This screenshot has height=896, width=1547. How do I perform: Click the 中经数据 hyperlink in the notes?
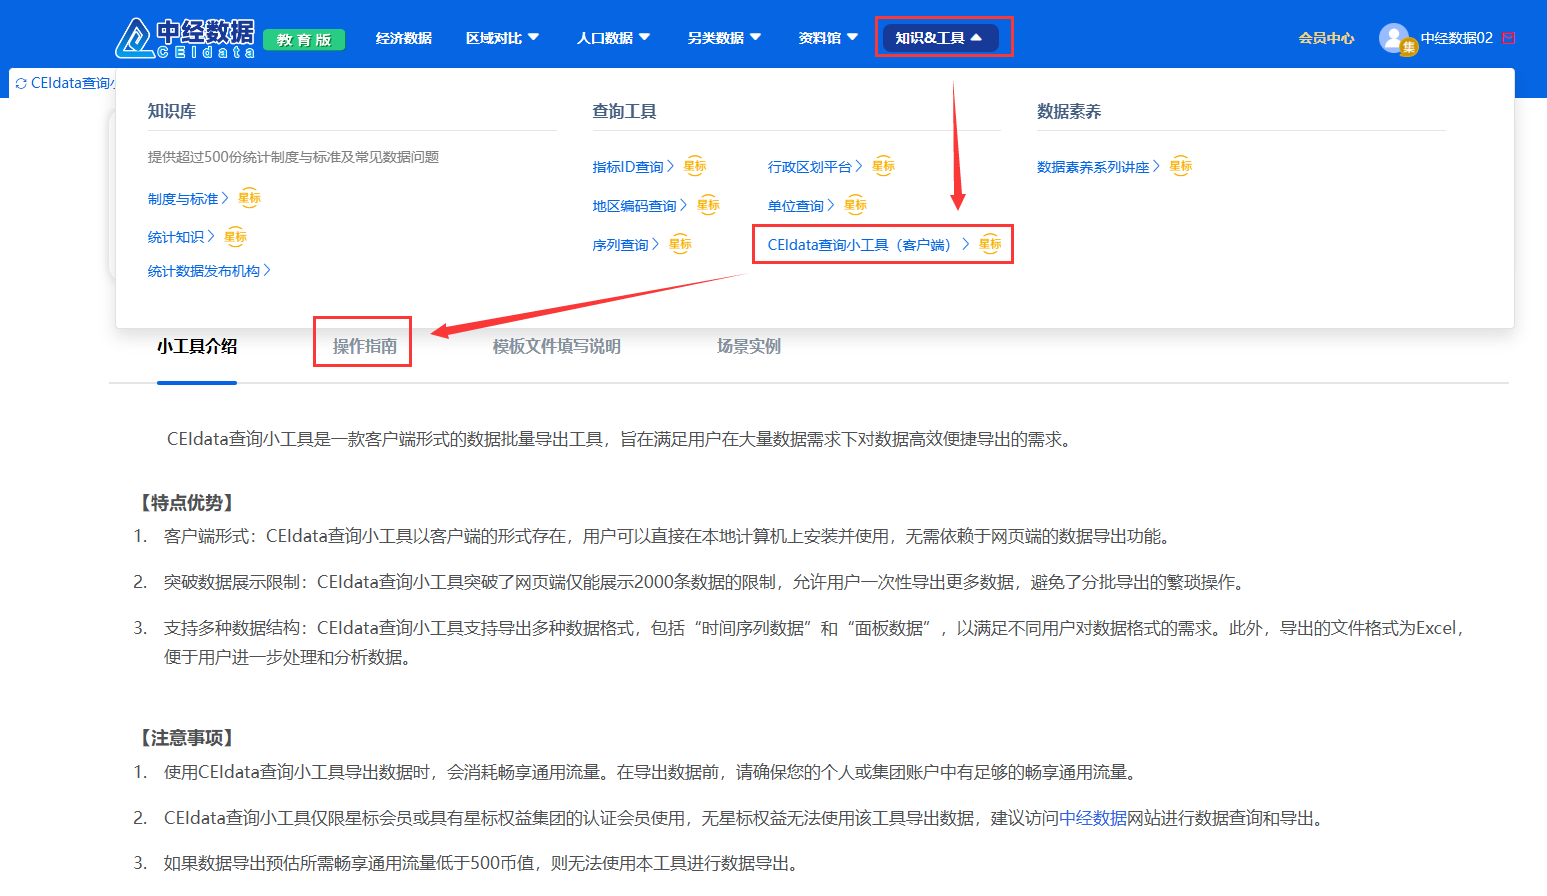pos(1093,818)
